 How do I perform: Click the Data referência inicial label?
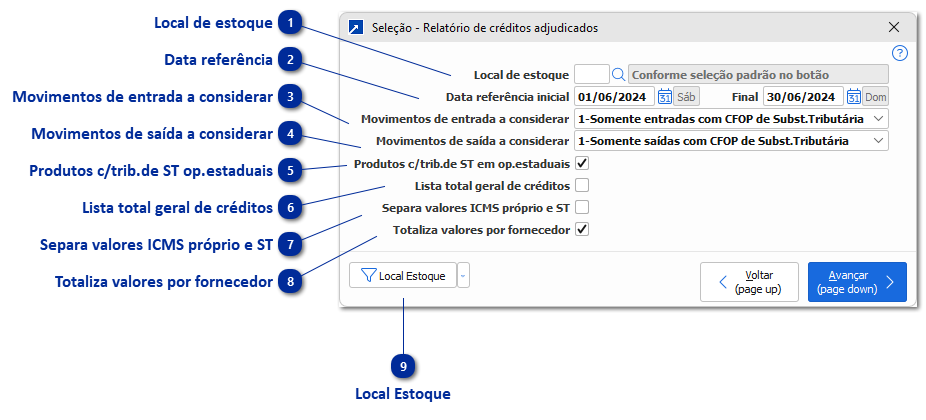coord(508,97)
